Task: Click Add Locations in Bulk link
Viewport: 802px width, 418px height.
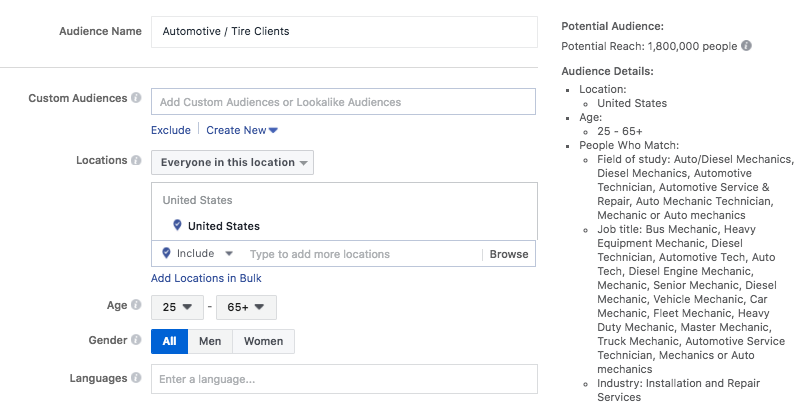Action: [206, 278]
